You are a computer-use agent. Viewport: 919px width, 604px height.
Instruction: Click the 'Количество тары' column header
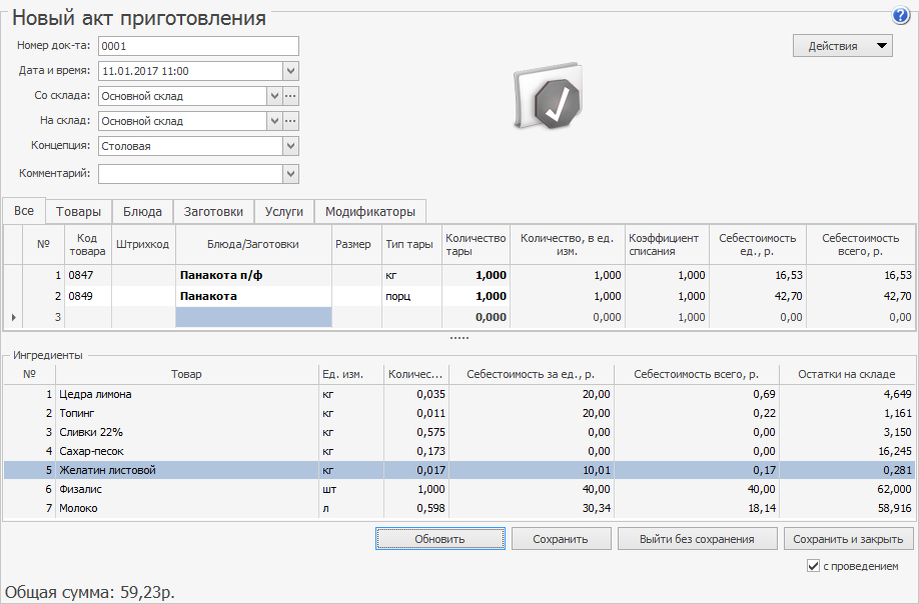[475, 244]
